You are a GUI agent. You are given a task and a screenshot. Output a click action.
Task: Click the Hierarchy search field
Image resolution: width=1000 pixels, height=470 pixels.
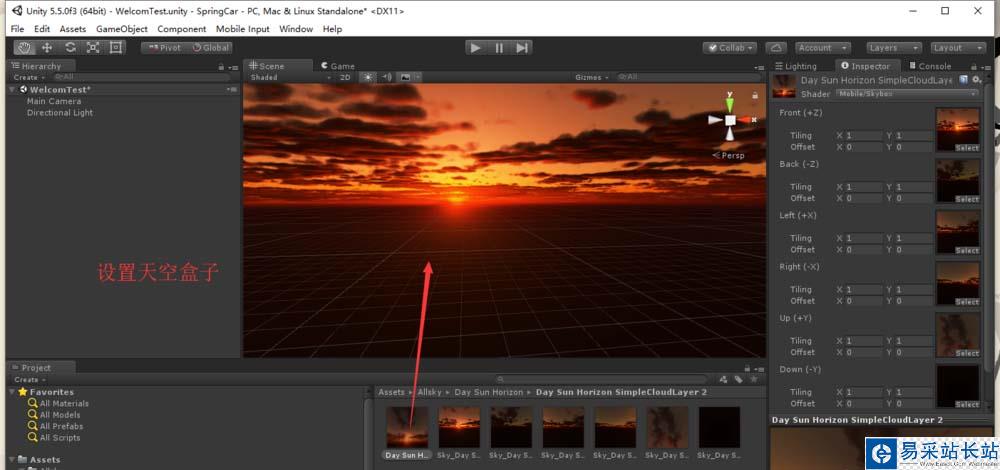pos(142,77)
